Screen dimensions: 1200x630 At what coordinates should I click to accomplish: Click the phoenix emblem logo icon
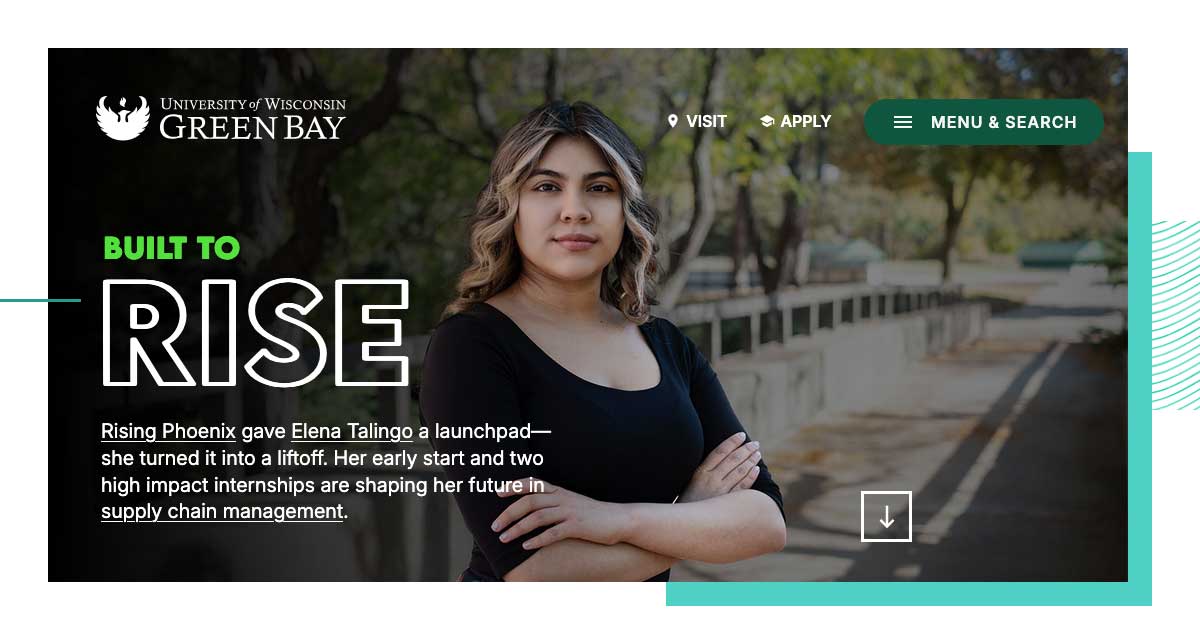coord(122,118)
